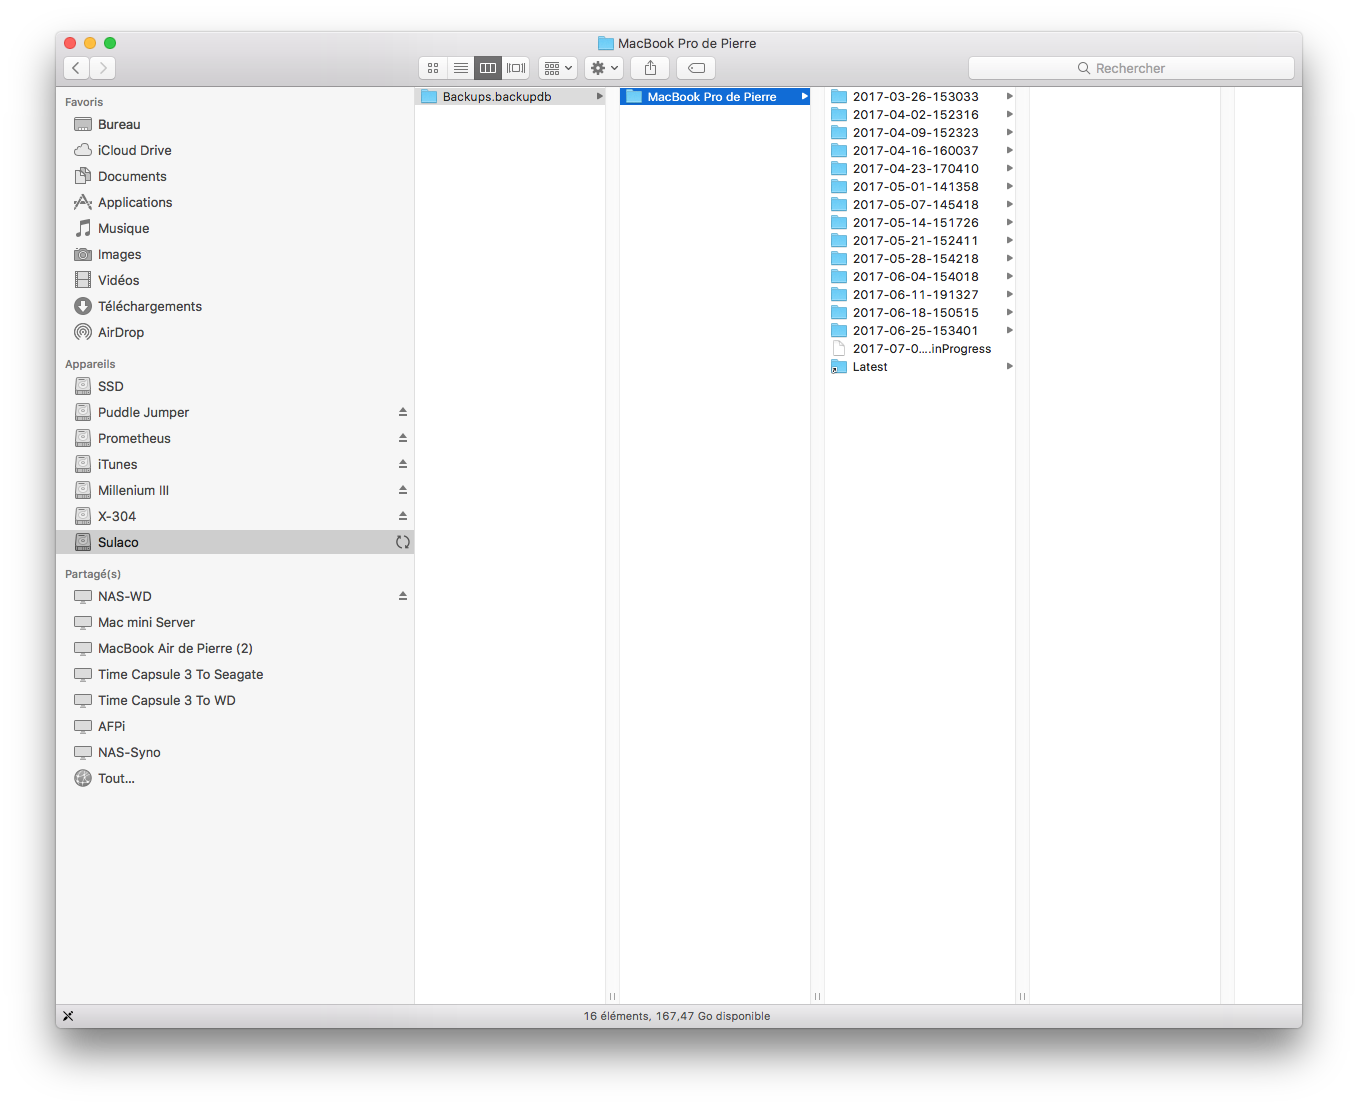Click the Musique note icon
The width and height of the screenshot is (1358, 1108).
click(83, 228)
